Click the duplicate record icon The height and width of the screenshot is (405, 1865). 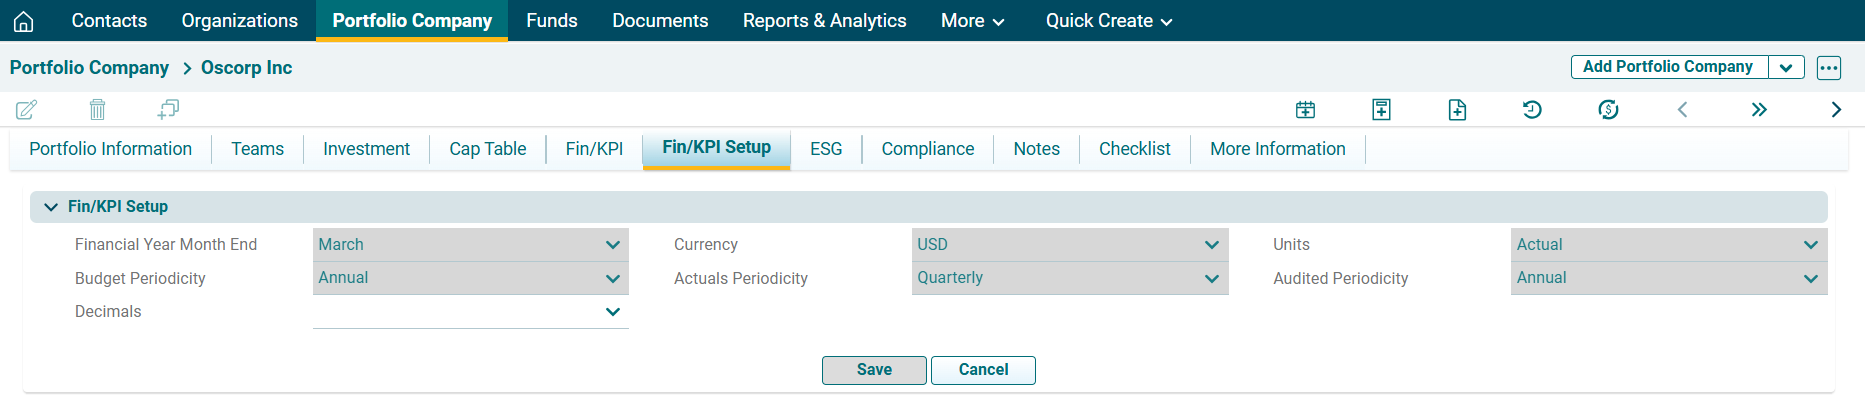tap(168, 109)
